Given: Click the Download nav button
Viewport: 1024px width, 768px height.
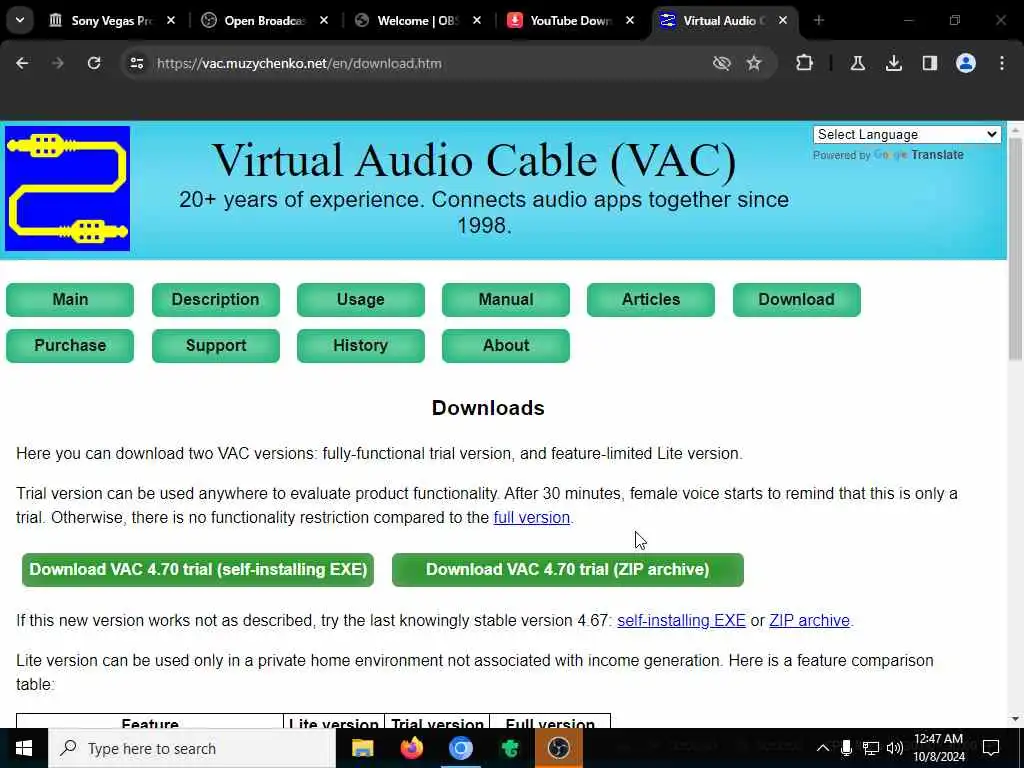Looking at the screenshot, I should click(x=797, y=300).
